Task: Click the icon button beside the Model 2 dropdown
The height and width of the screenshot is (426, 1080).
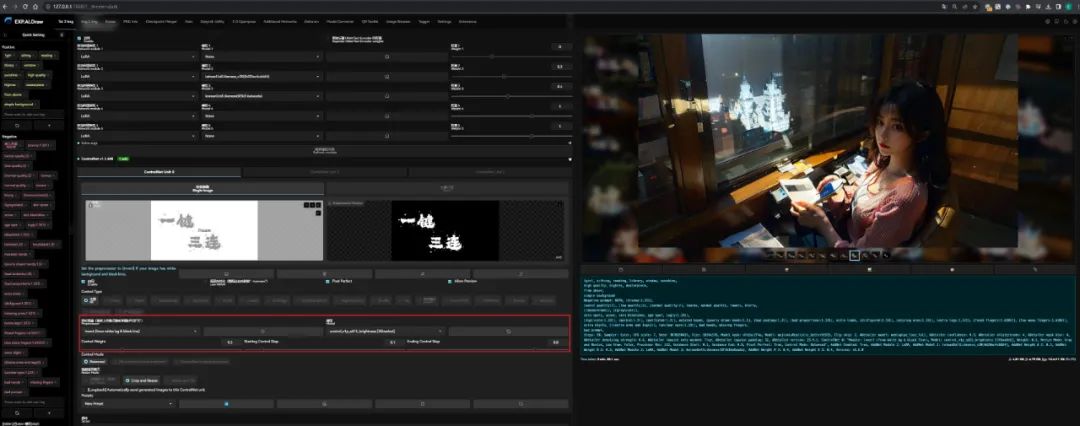Action: (x=386, y=77)
